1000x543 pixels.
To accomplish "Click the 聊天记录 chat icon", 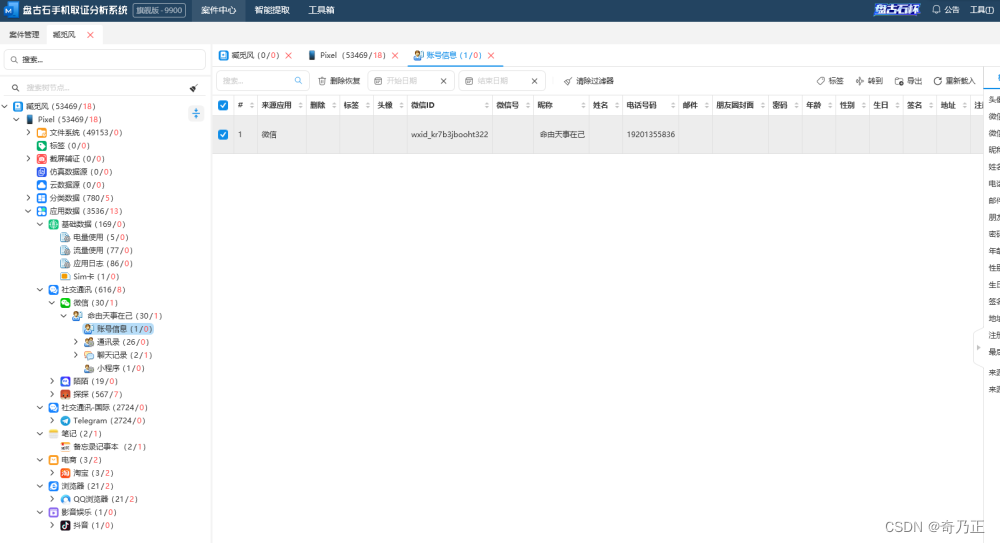I will [89, 355].
